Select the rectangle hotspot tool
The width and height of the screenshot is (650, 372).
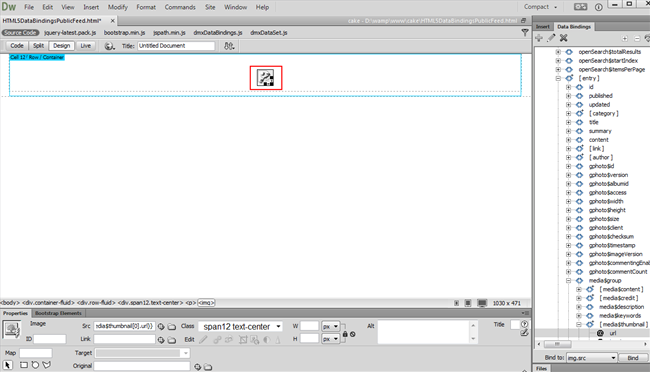pyautogui.click(x=24, y=365)
